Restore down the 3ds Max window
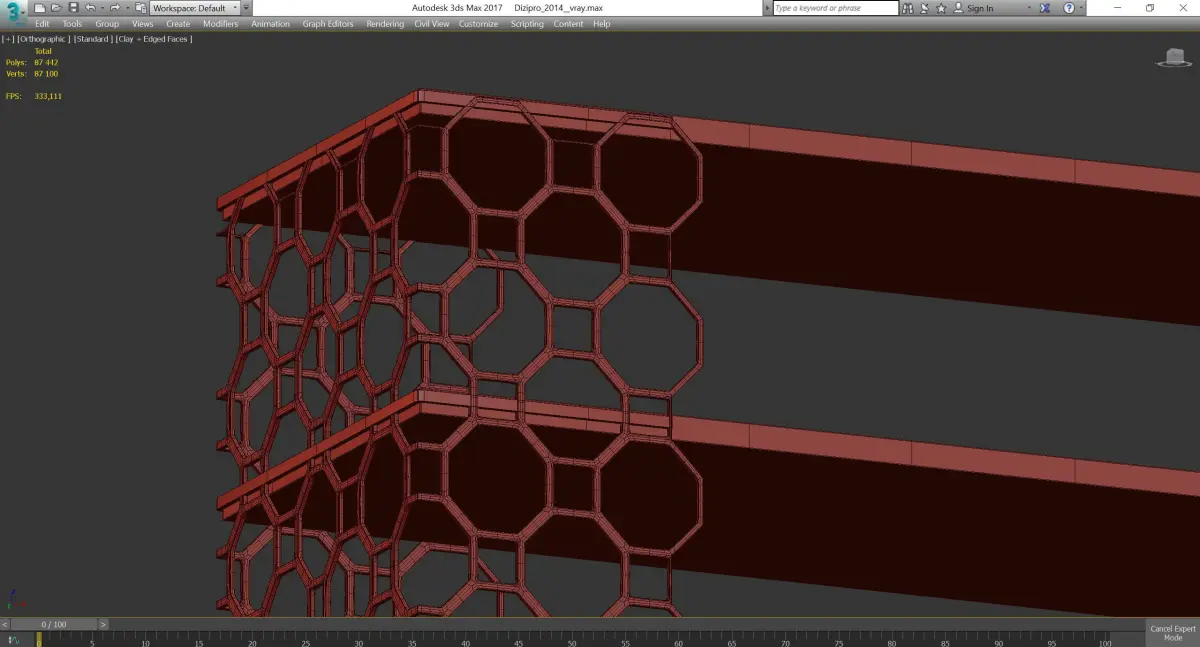Image resolution: width=1200 pixels, height=647 pixels. 1149,8
